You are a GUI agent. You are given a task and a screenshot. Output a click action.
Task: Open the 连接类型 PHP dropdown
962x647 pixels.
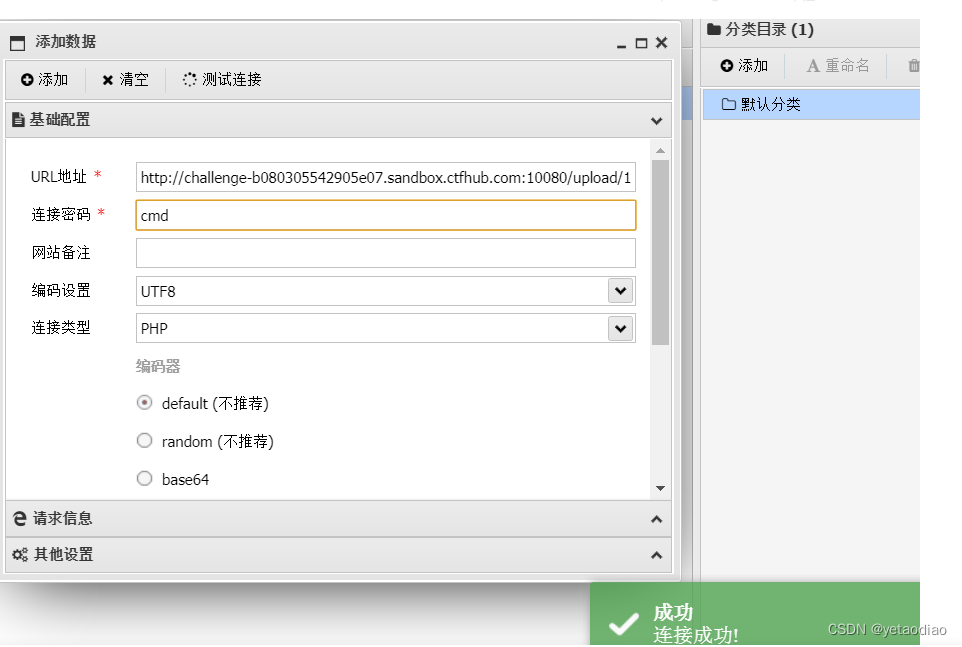point(622,328)
